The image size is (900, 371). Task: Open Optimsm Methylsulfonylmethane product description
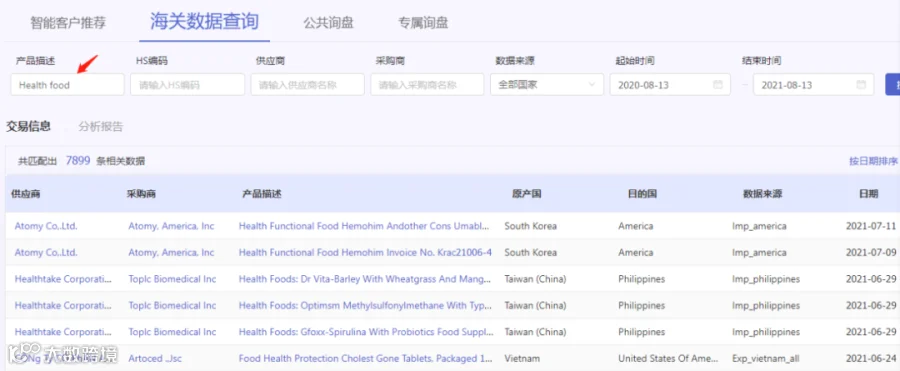366,306
